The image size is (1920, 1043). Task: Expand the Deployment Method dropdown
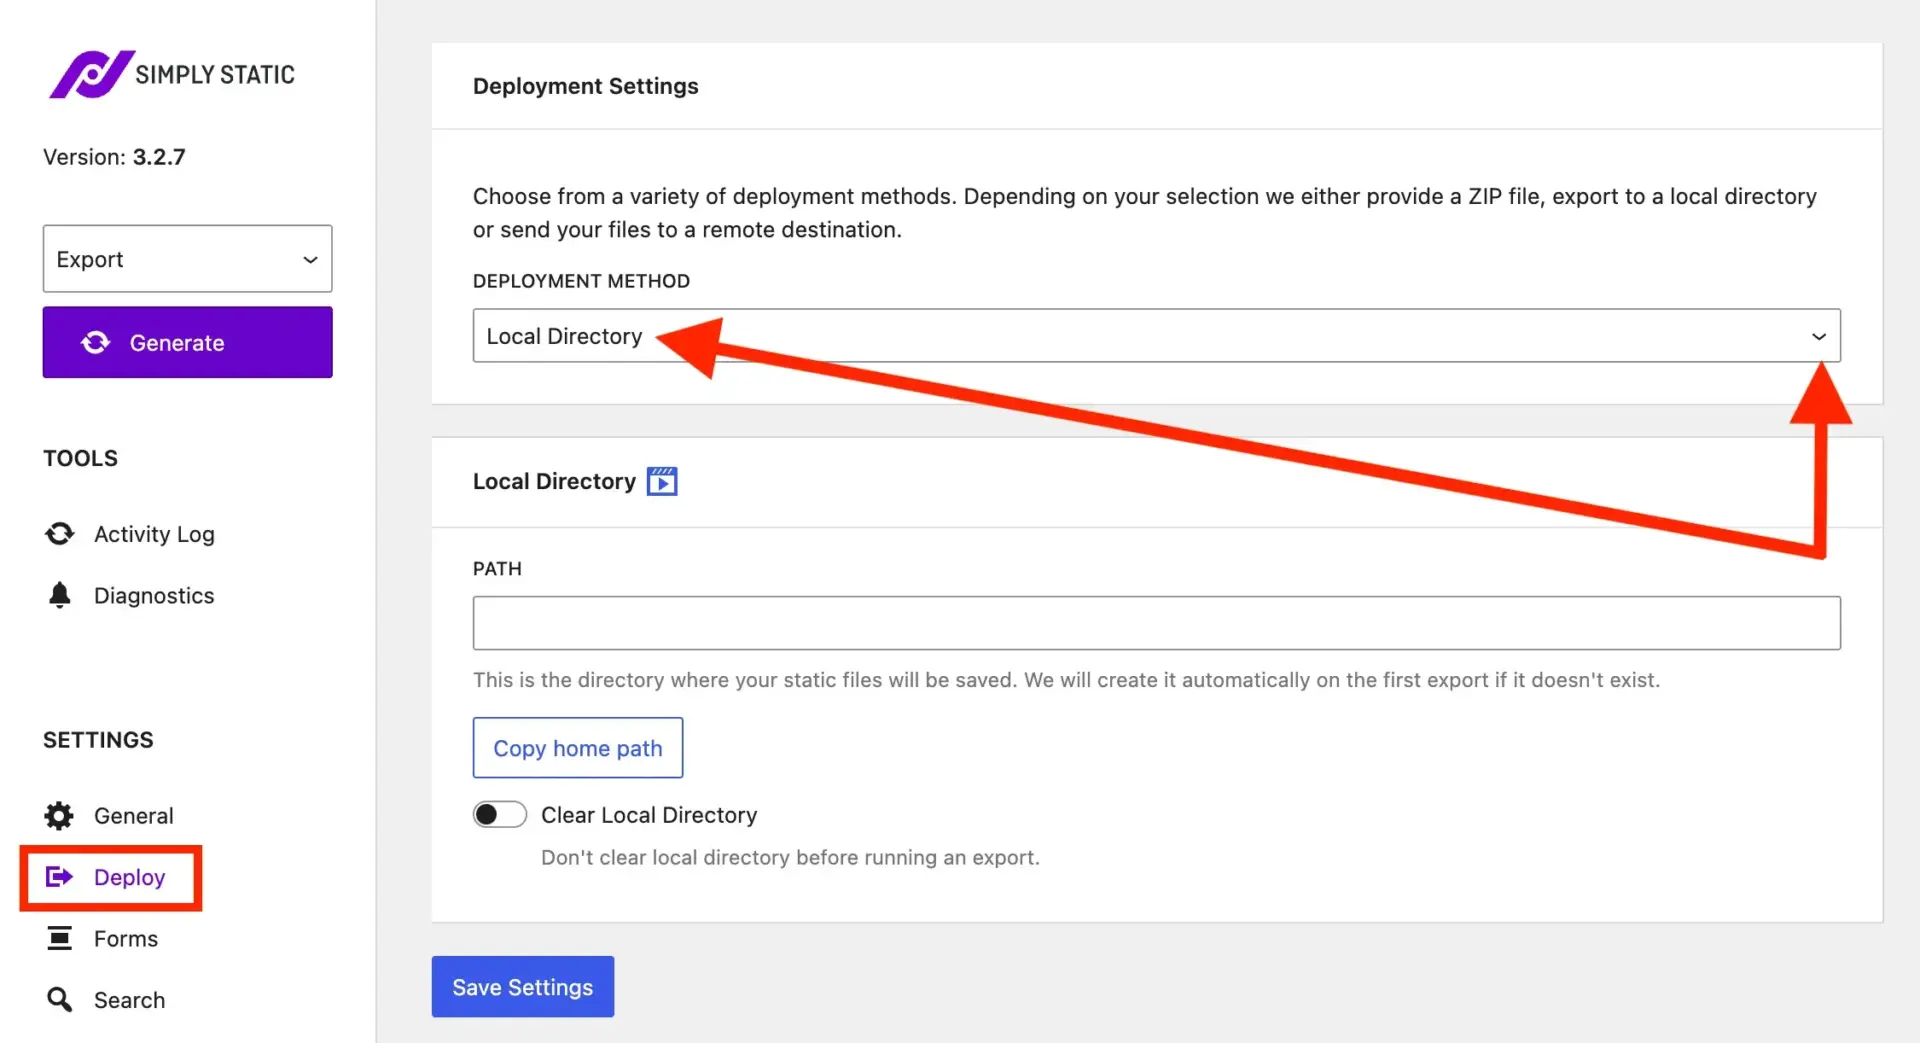click(x=1155, y=336)
